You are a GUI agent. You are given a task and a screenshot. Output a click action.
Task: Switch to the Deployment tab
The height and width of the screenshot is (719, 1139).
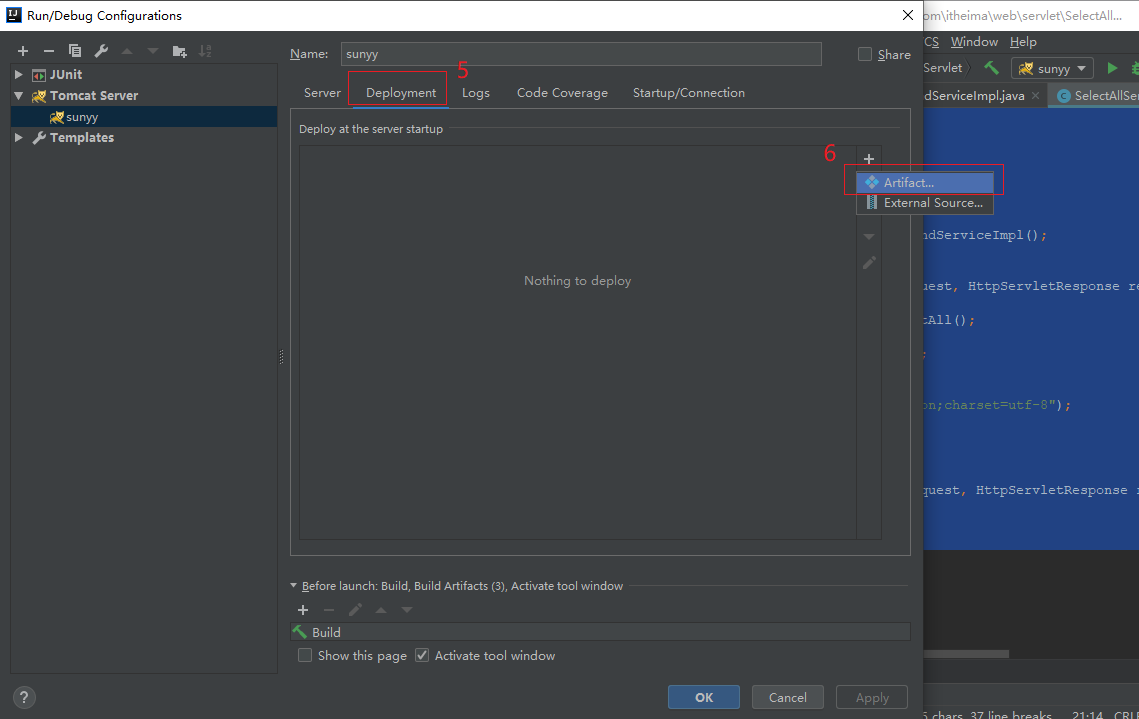[400, 93]
